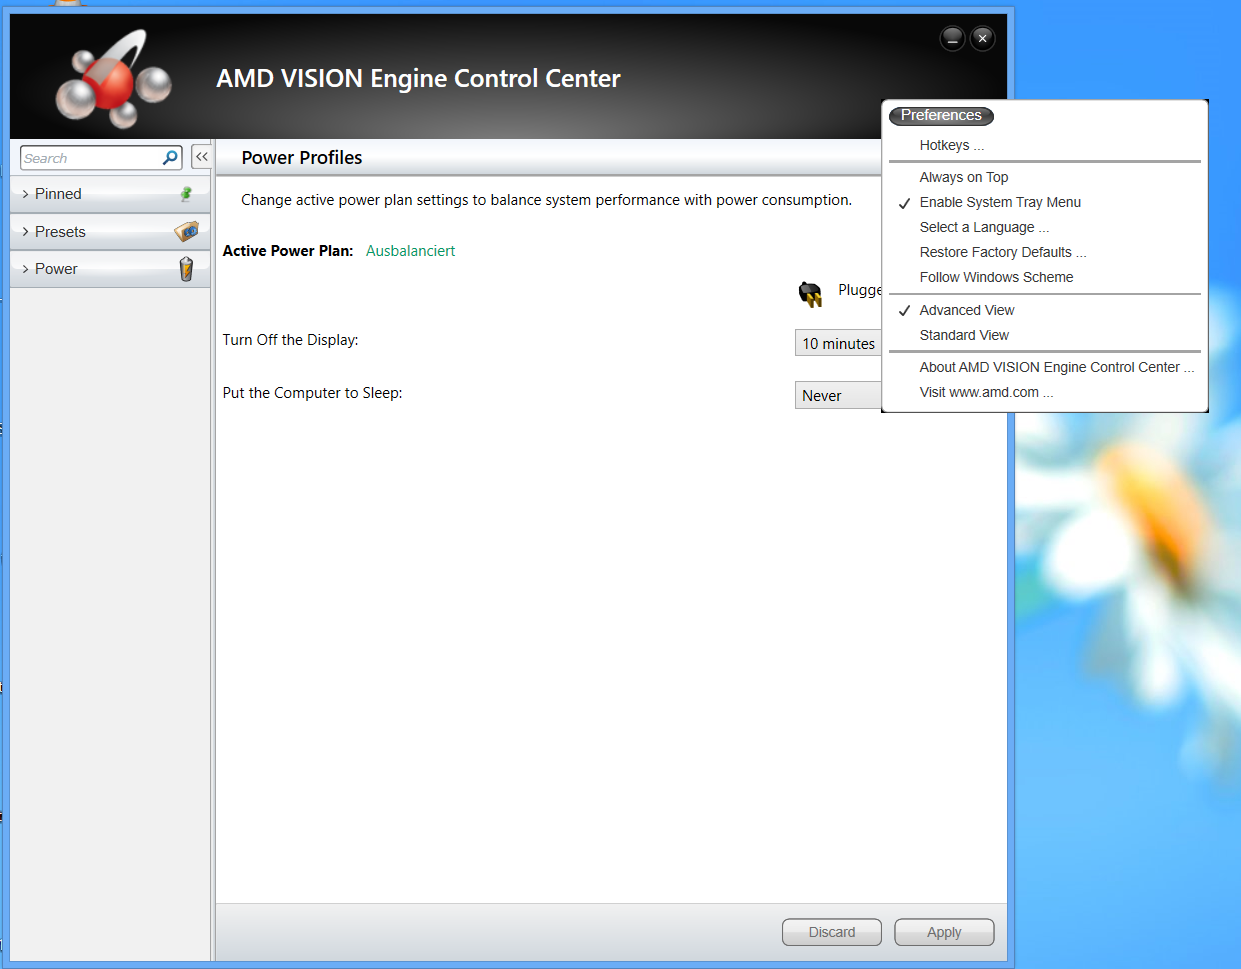The height and width of the screenshot is (969, 1241).
Task: Expand the Presets section chevron
Action: 25,232
